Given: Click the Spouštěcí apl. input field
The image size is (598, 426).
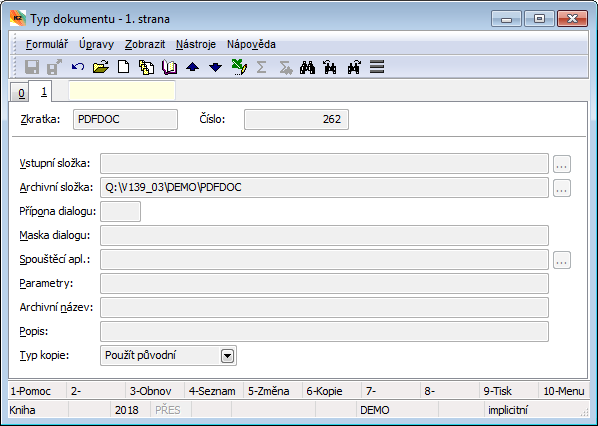Looking at the screenshot, I should [x=325, y=259].
